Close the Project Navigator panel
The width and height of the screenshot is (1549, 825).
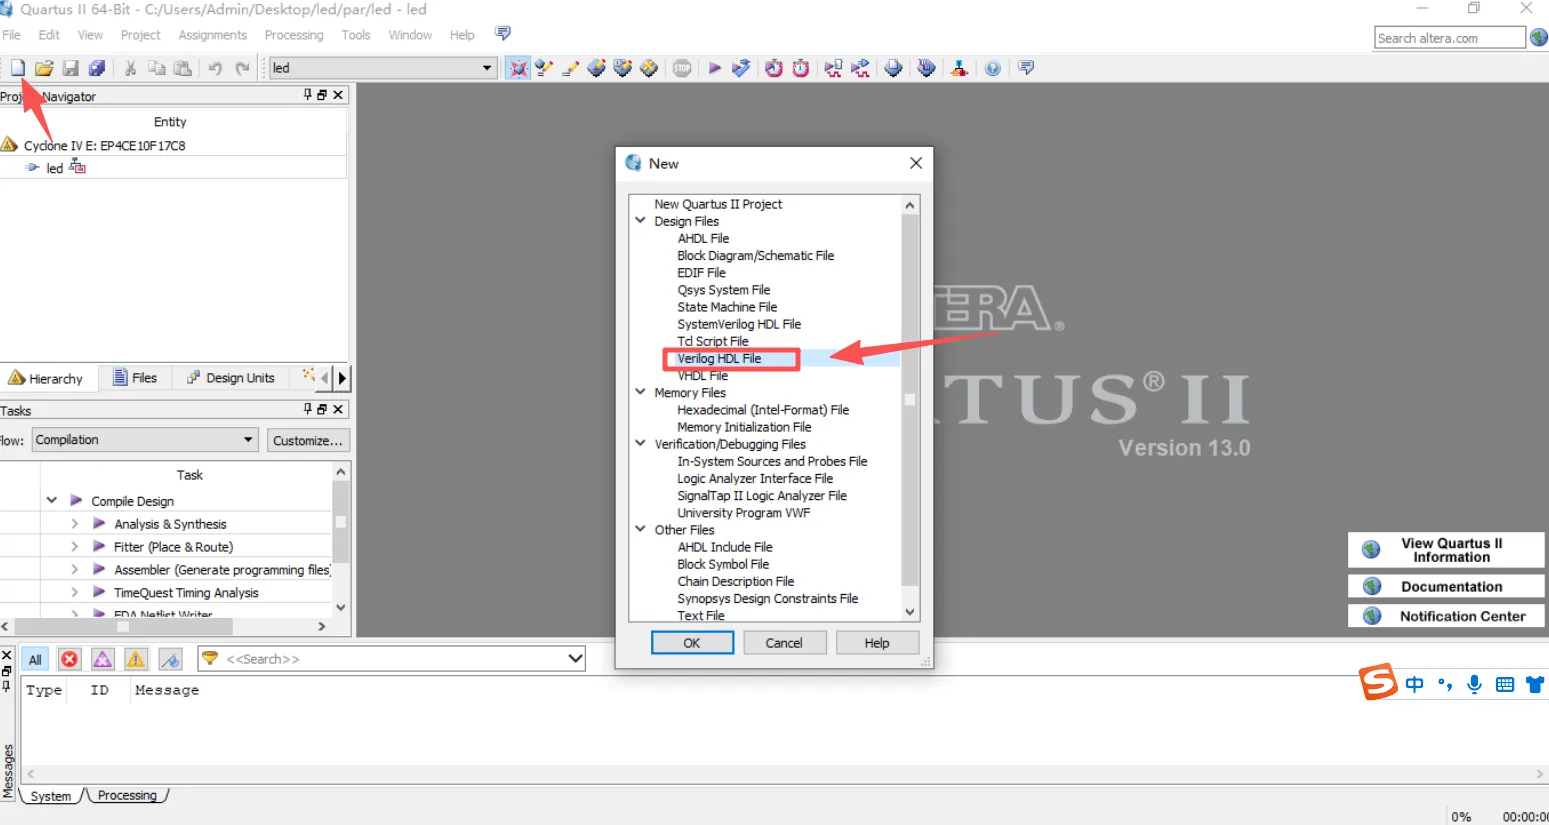click(x=338, y=95)
